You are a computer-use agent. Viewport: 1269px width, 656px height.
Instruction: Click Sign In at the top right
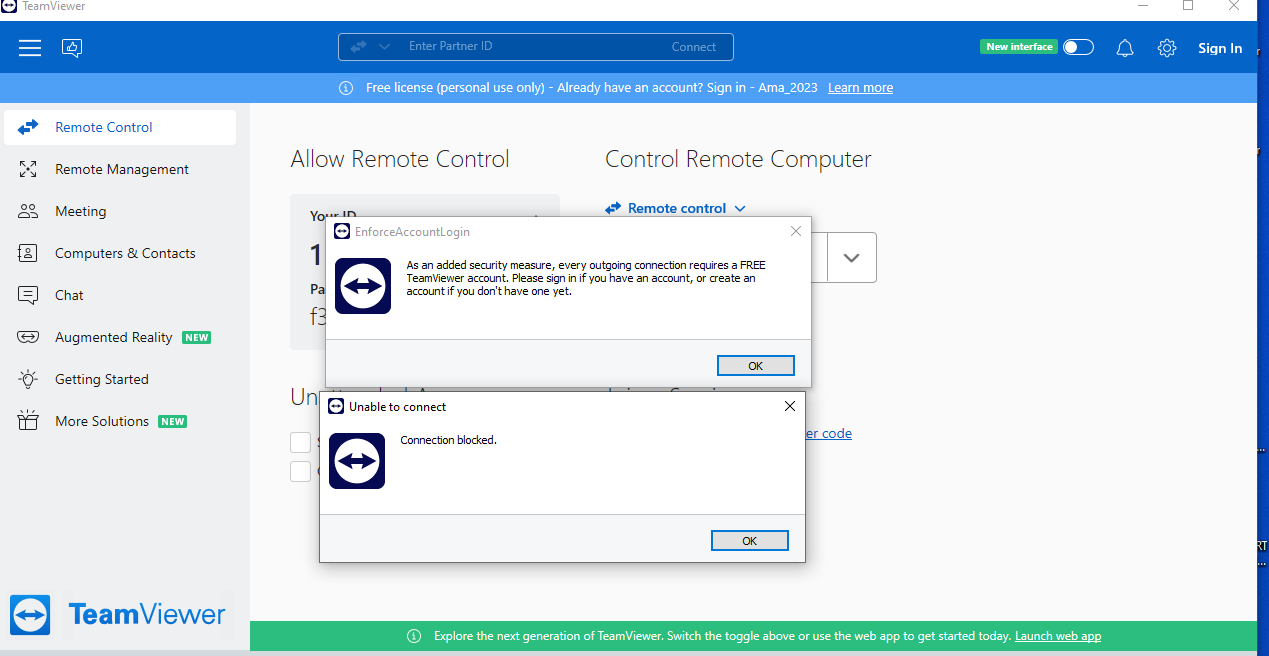tap(1220, 48)
